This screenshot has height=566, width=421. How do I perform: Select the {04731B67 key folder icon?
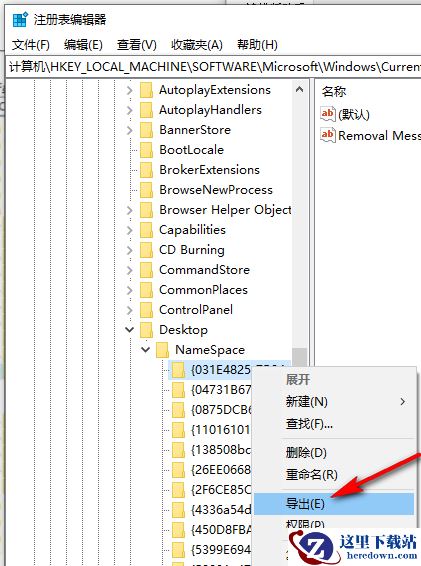click(178, 390)
